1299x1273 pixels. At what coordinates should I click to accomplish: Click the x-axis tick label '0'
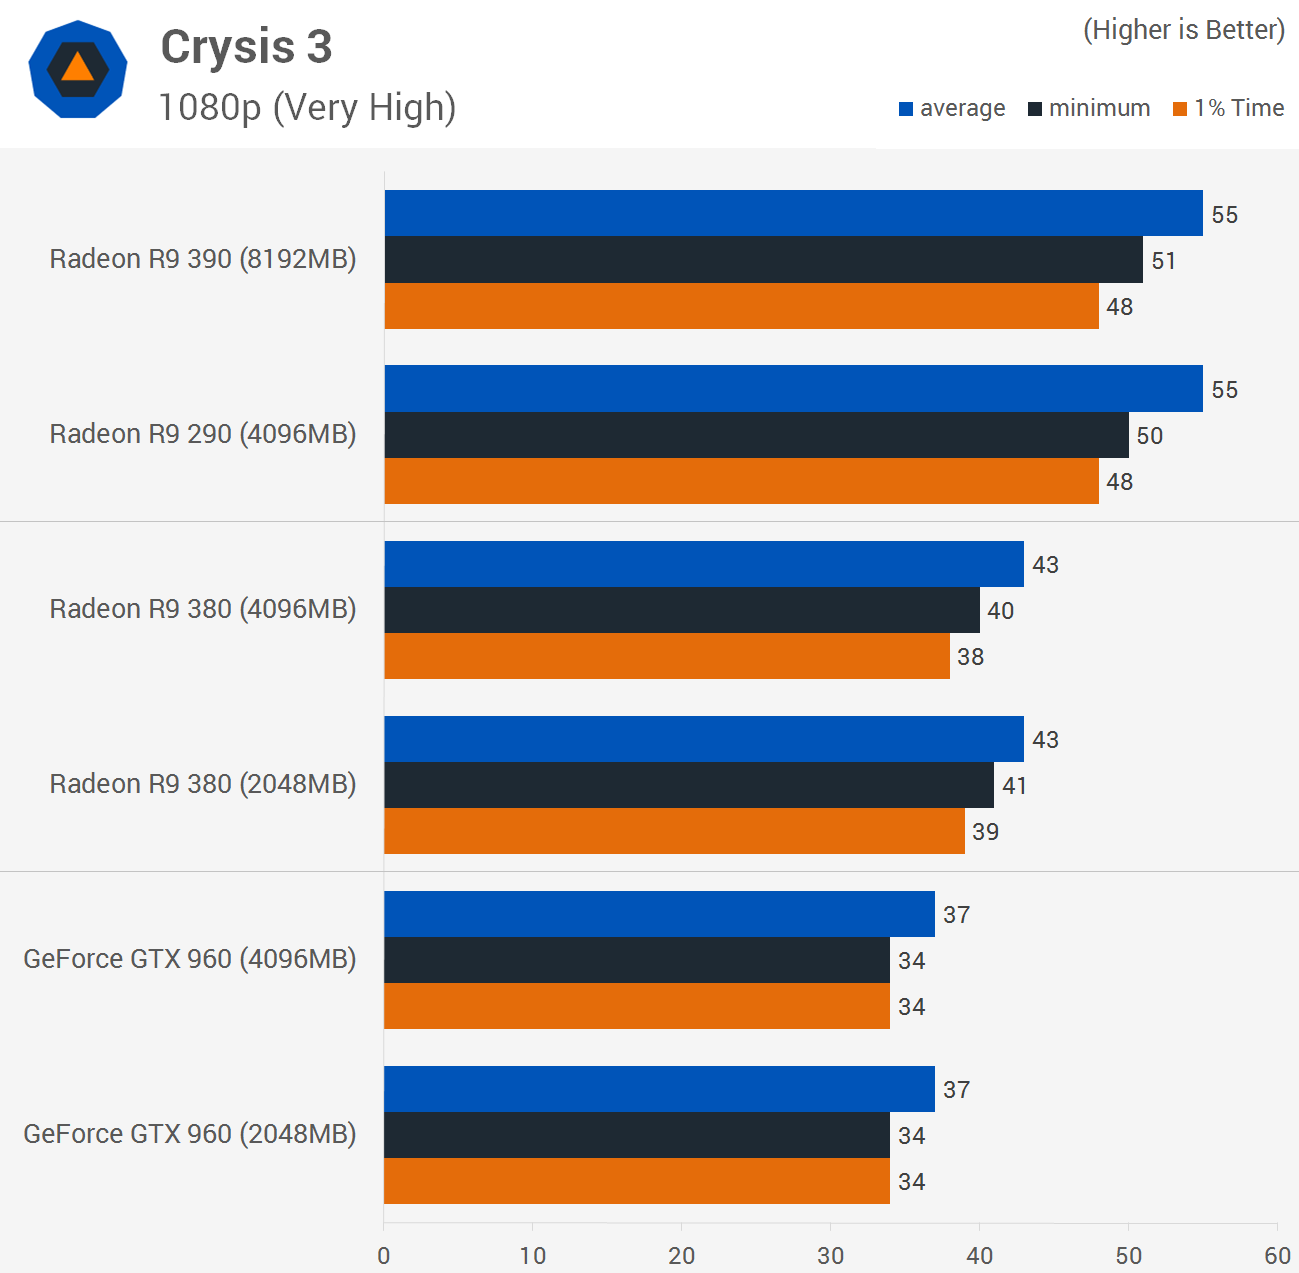pyautogui.click(x=384, y=1256)
